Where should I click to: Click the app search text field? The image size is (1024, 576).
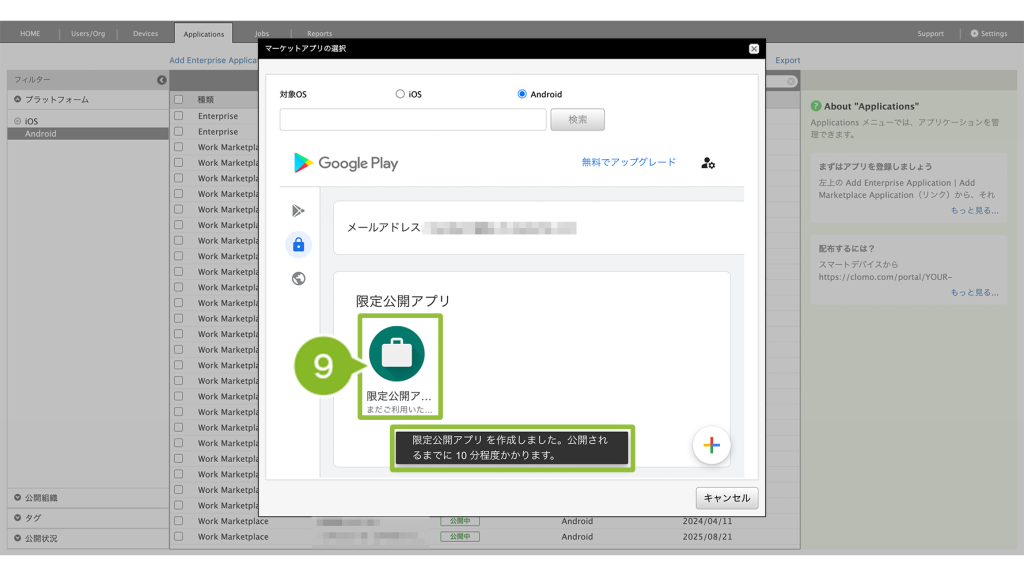point(413,120)
